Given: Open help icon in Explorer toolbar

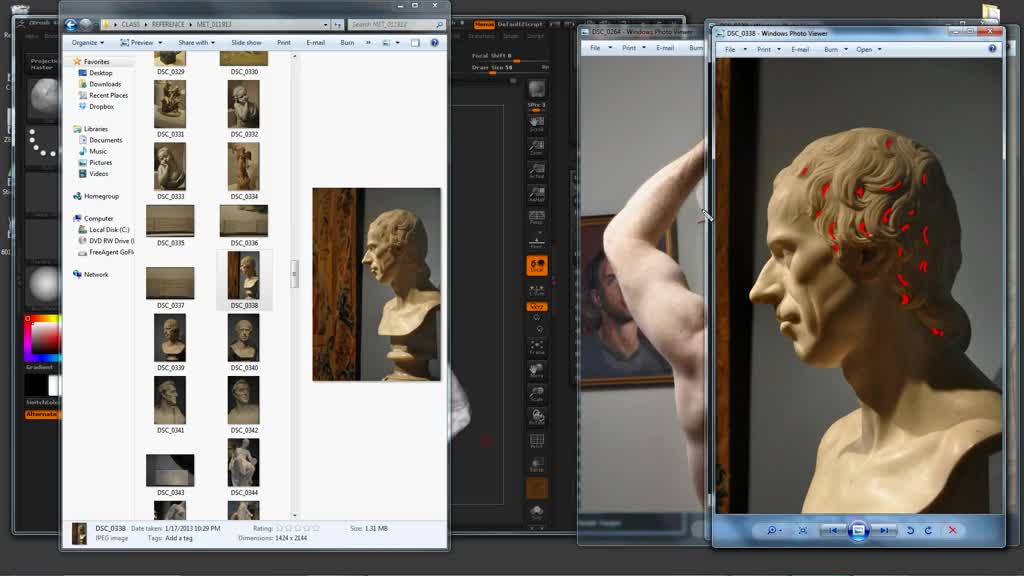Looking at the screenshot, I should [x=434, y=43].
